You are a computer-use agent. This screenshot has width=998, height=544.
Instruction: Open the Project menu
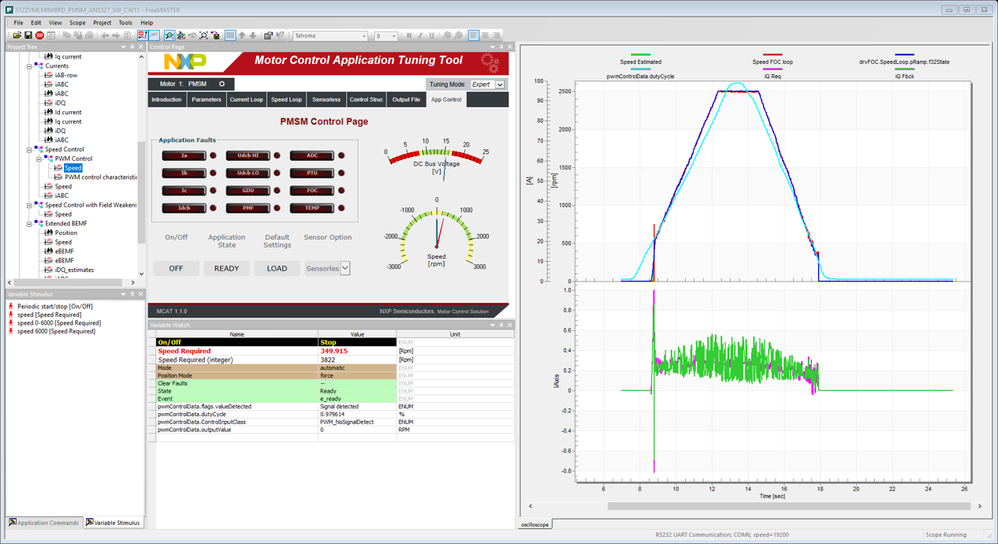point(102,22)
